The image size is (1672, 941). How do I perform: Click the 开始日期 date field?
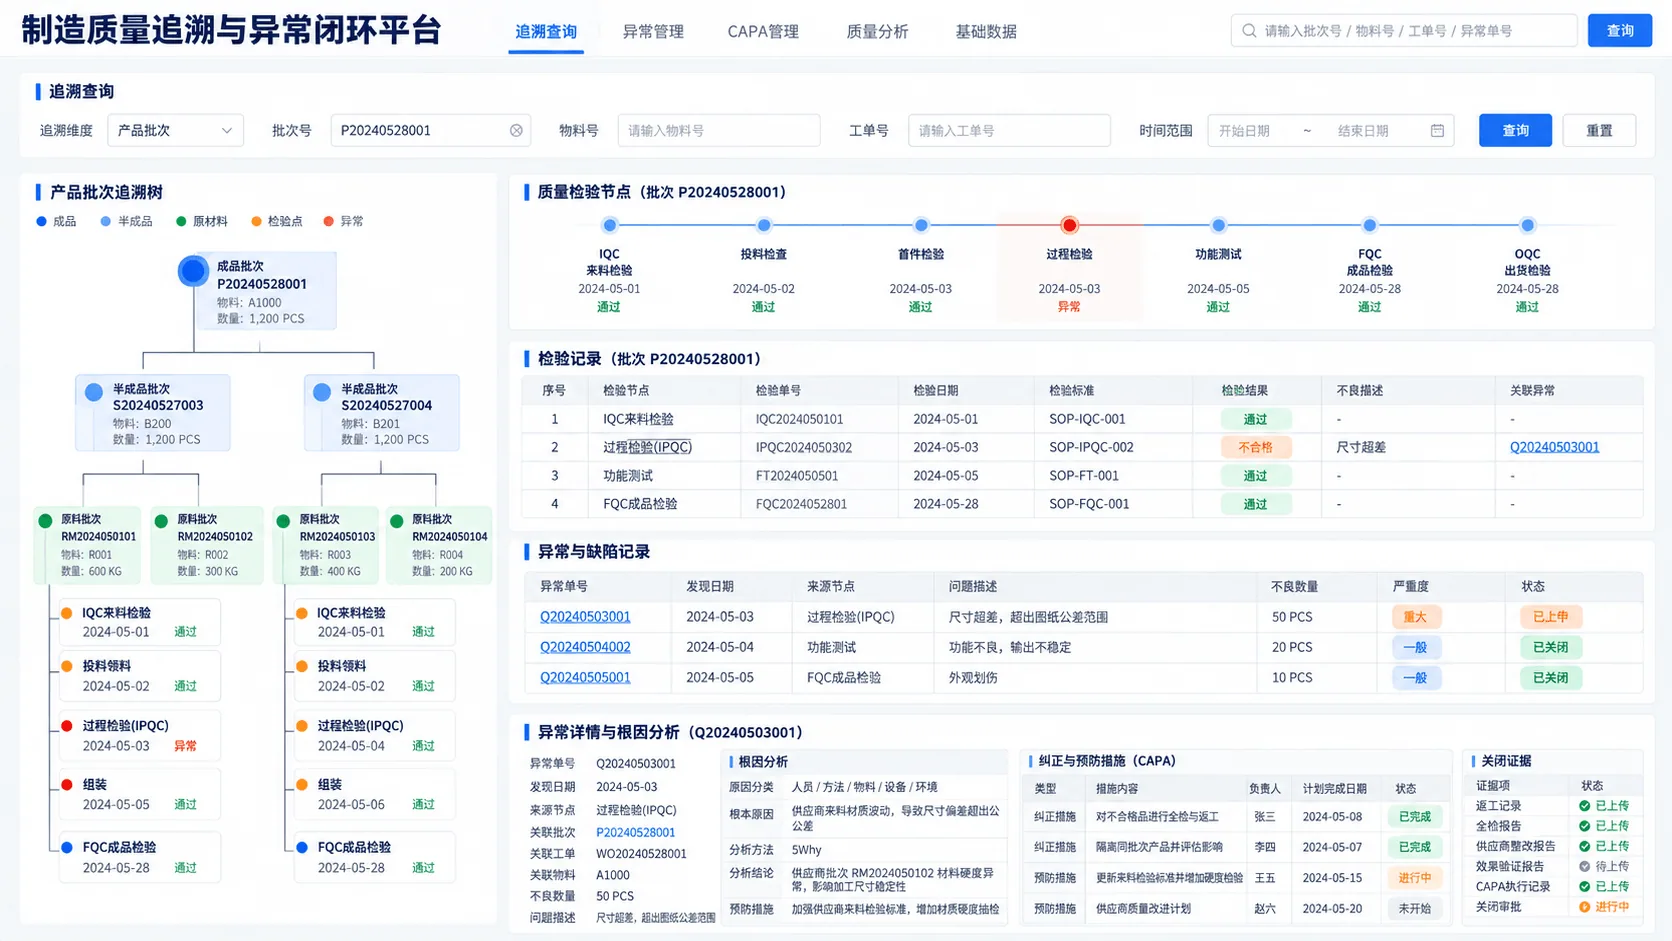click(x=1245, y=131)
